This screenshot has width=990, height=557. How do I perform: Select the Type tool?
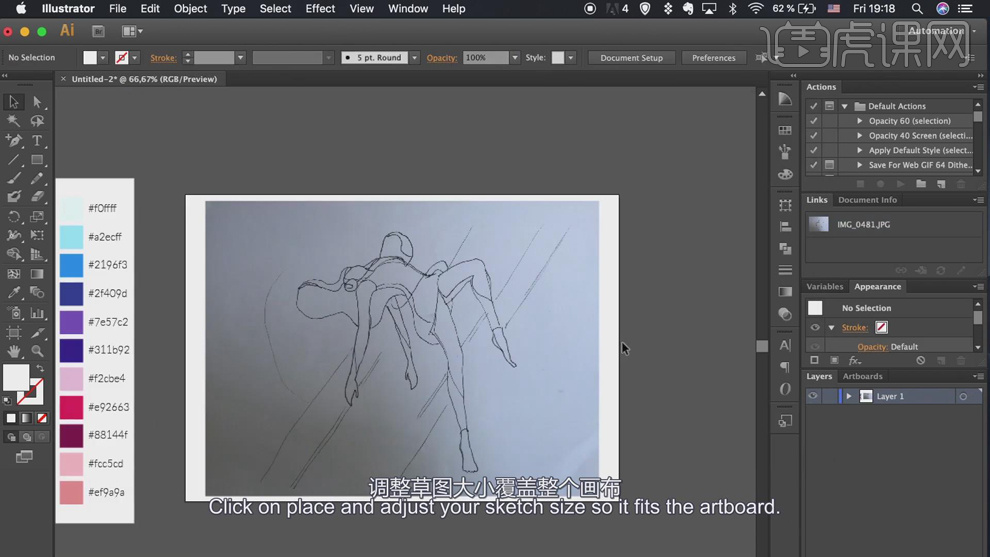coord(37,141)
